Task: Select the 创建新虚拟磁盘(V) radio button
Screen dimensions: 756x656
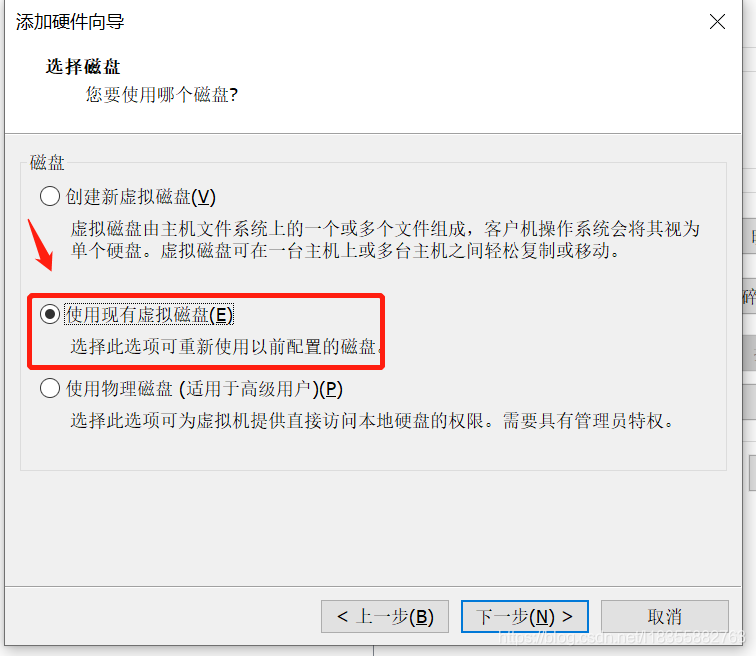Action: click(x=50, y=197)
